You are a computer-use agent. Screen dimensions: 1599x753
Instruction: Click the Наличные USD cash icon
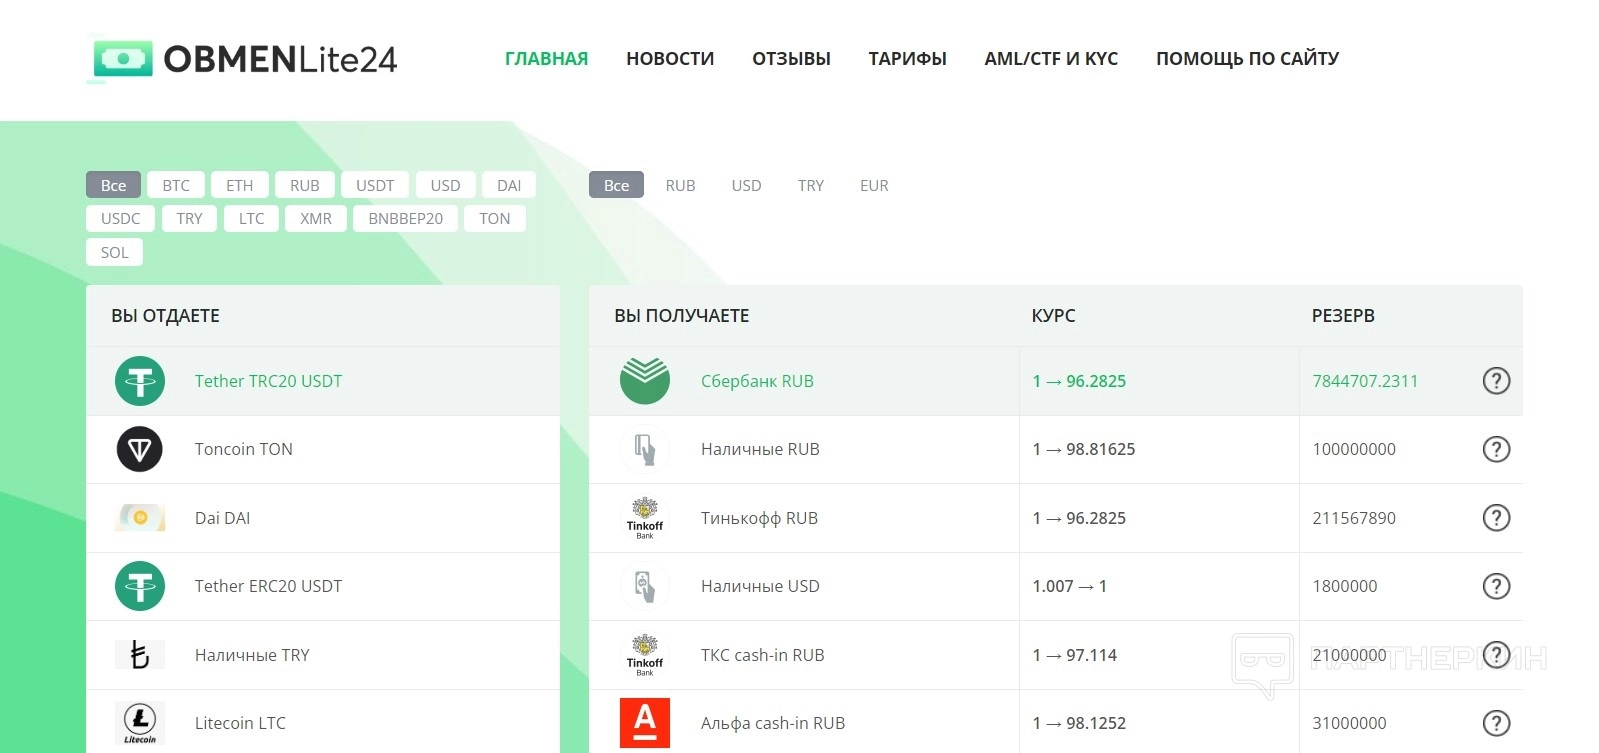tap(645, 586)
